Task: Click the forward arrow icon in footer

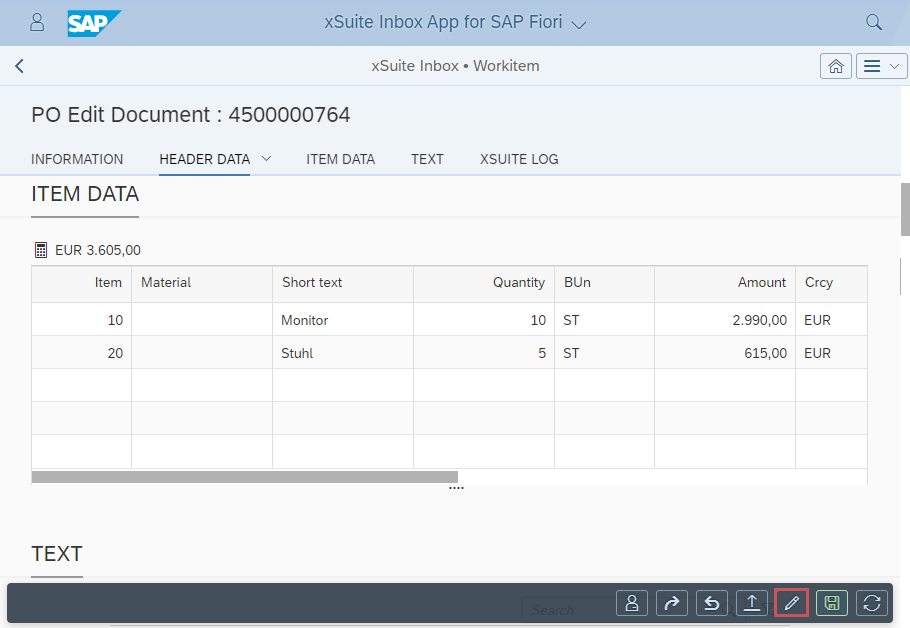Action: (671, 603)
